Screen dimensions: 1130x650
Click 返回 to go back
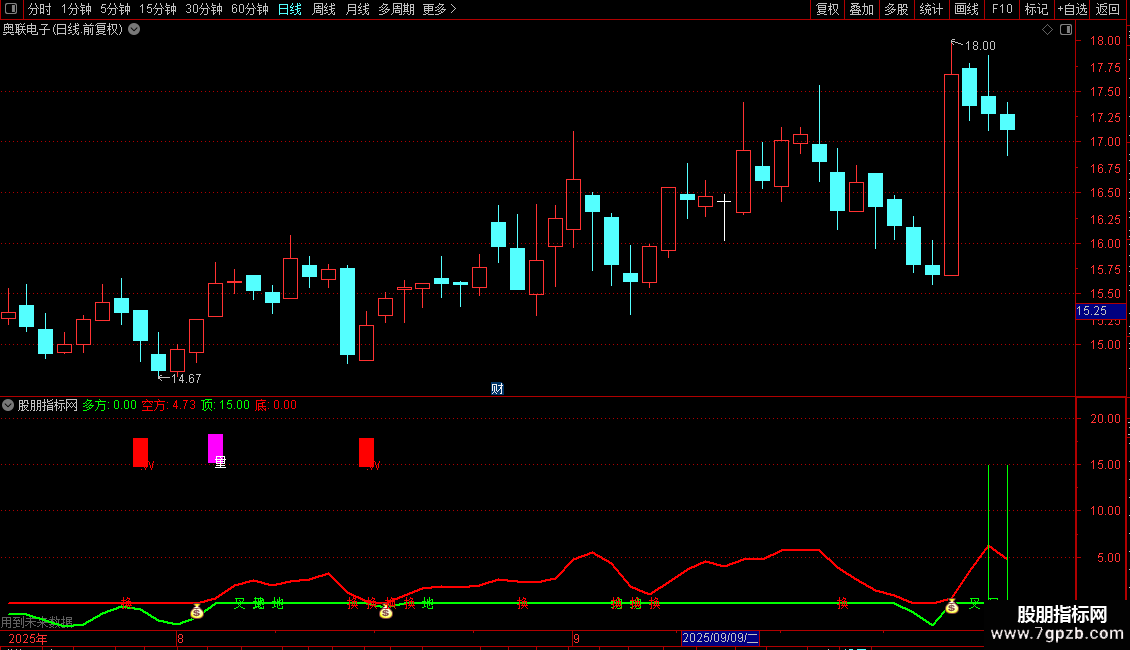(x=1108, y=9)
